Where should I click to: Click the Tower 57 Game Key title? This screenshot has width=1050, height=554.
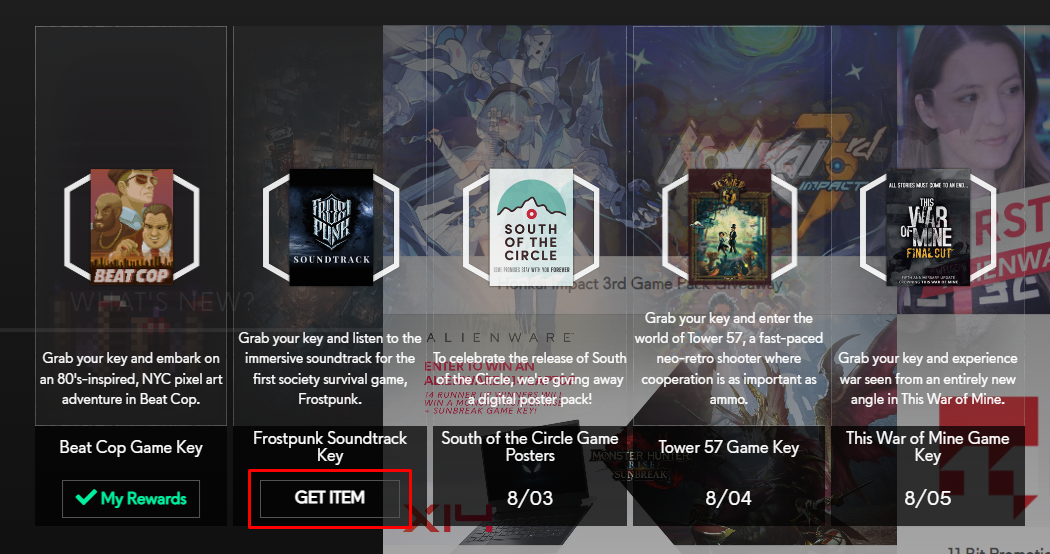tap(729, 447)
